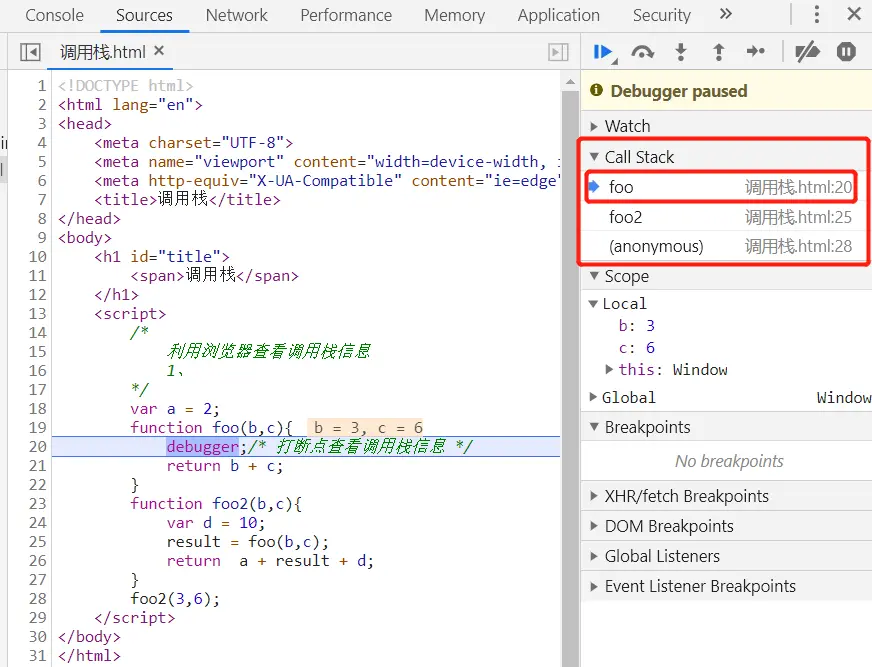Collapse the Call Stack section
This screenshot has width=872, height=667.
click(639, 157)
